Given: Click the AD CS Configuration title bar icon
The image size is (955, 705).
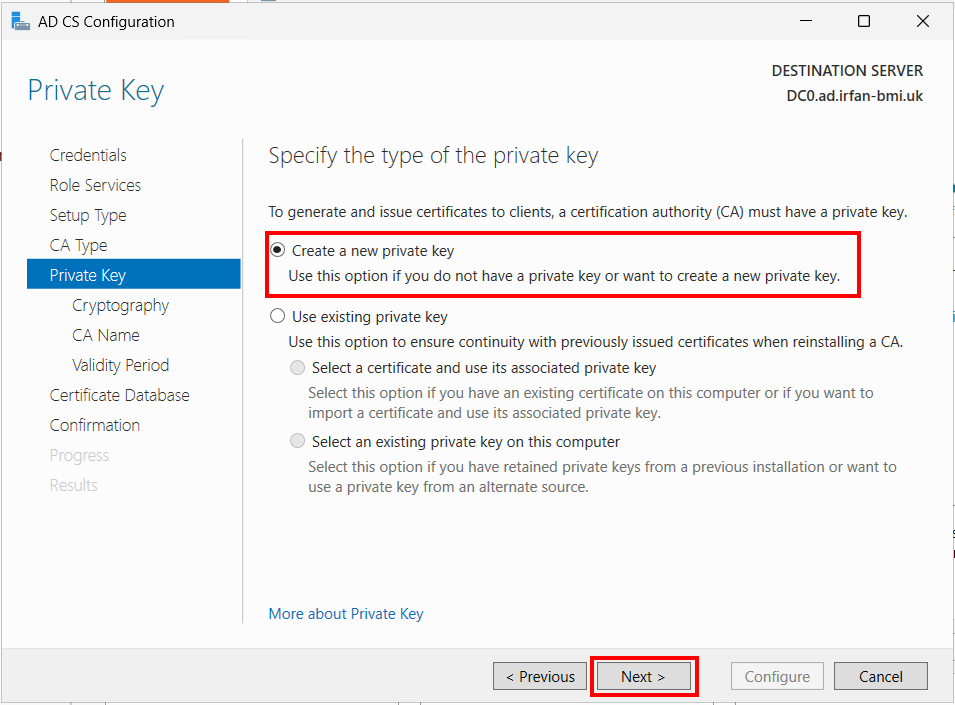Looking at the screenshot, I should point(20,21).
